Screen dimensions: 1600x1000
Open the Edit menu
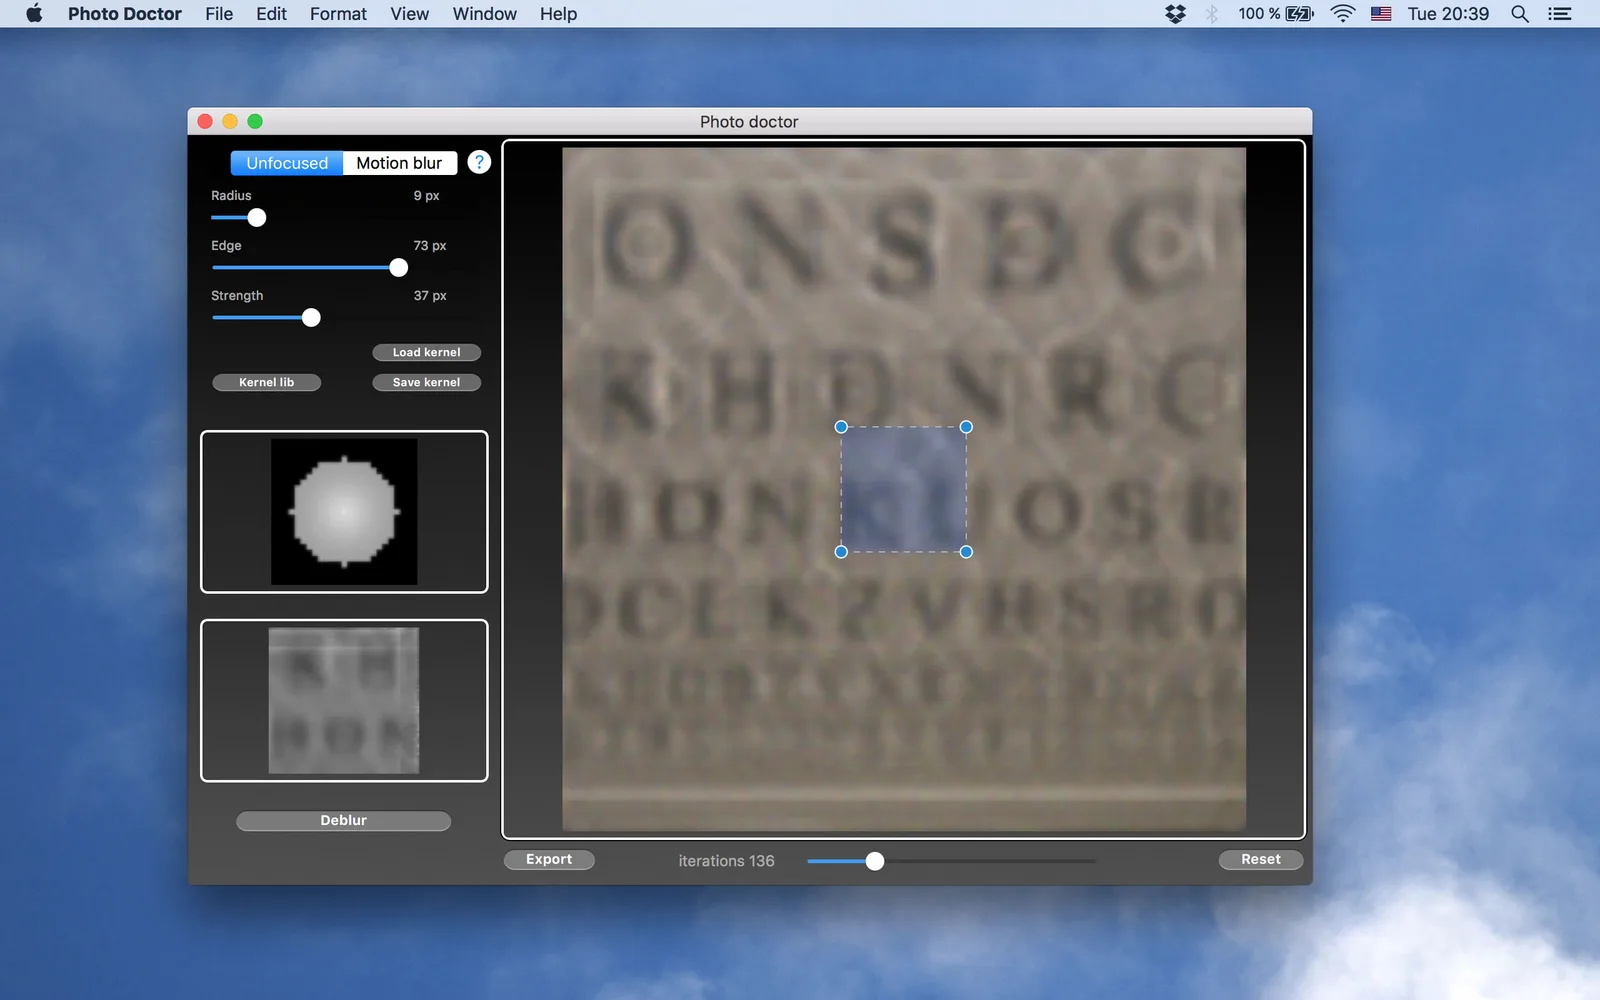tap(271, 14)
